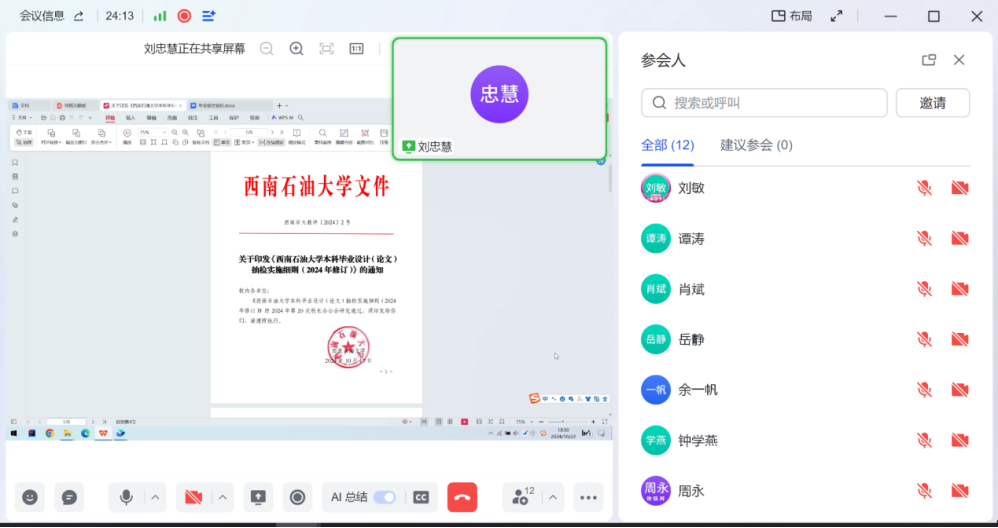Click 谭涛's camera off icon
This screenshot has height=528, width=998.
(960, 239)
